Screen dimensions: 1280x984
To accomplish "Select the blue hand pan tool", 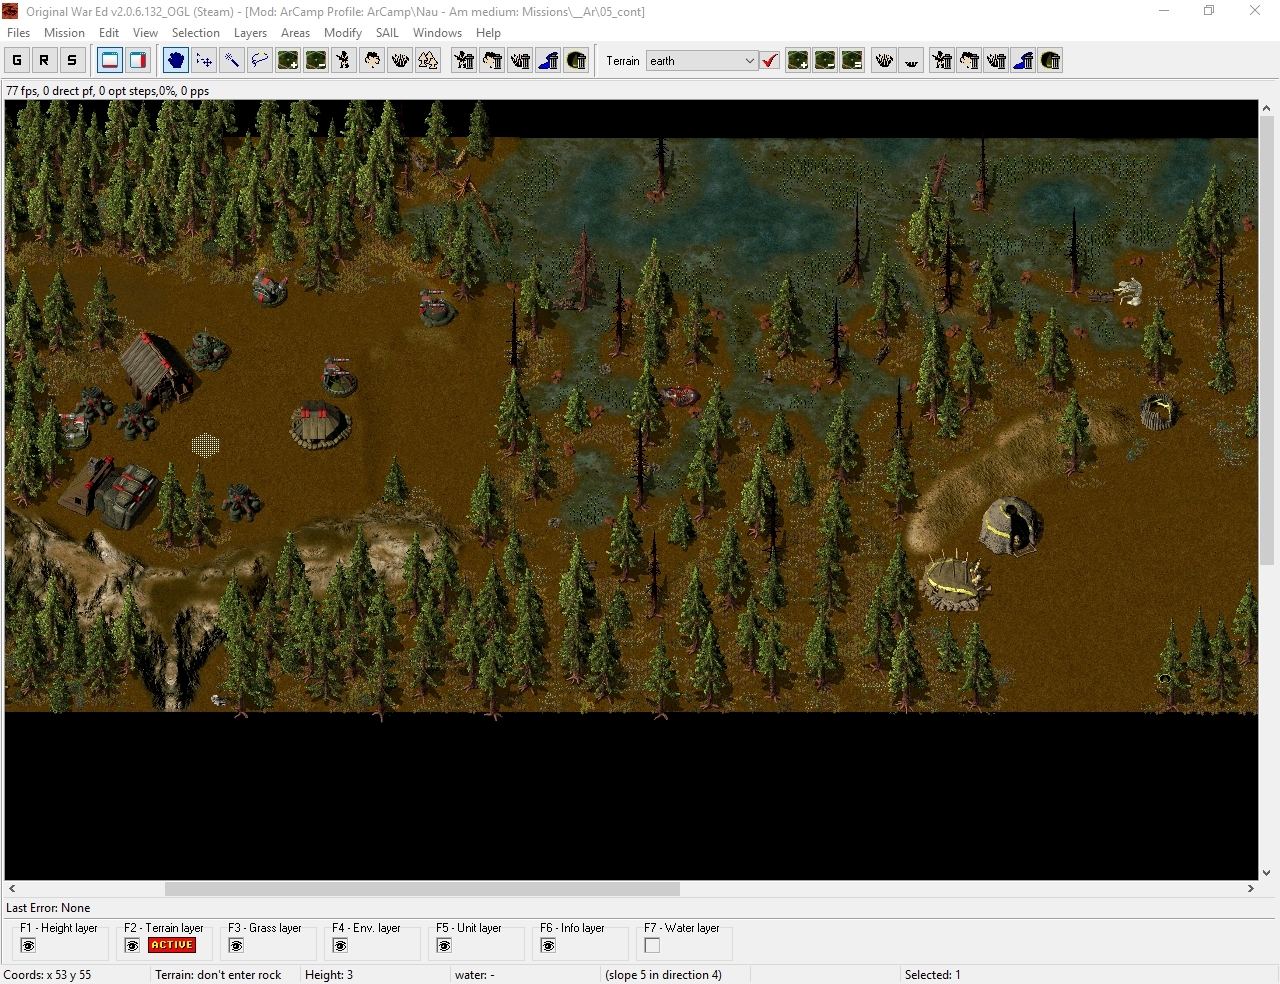I will [176, 61].
